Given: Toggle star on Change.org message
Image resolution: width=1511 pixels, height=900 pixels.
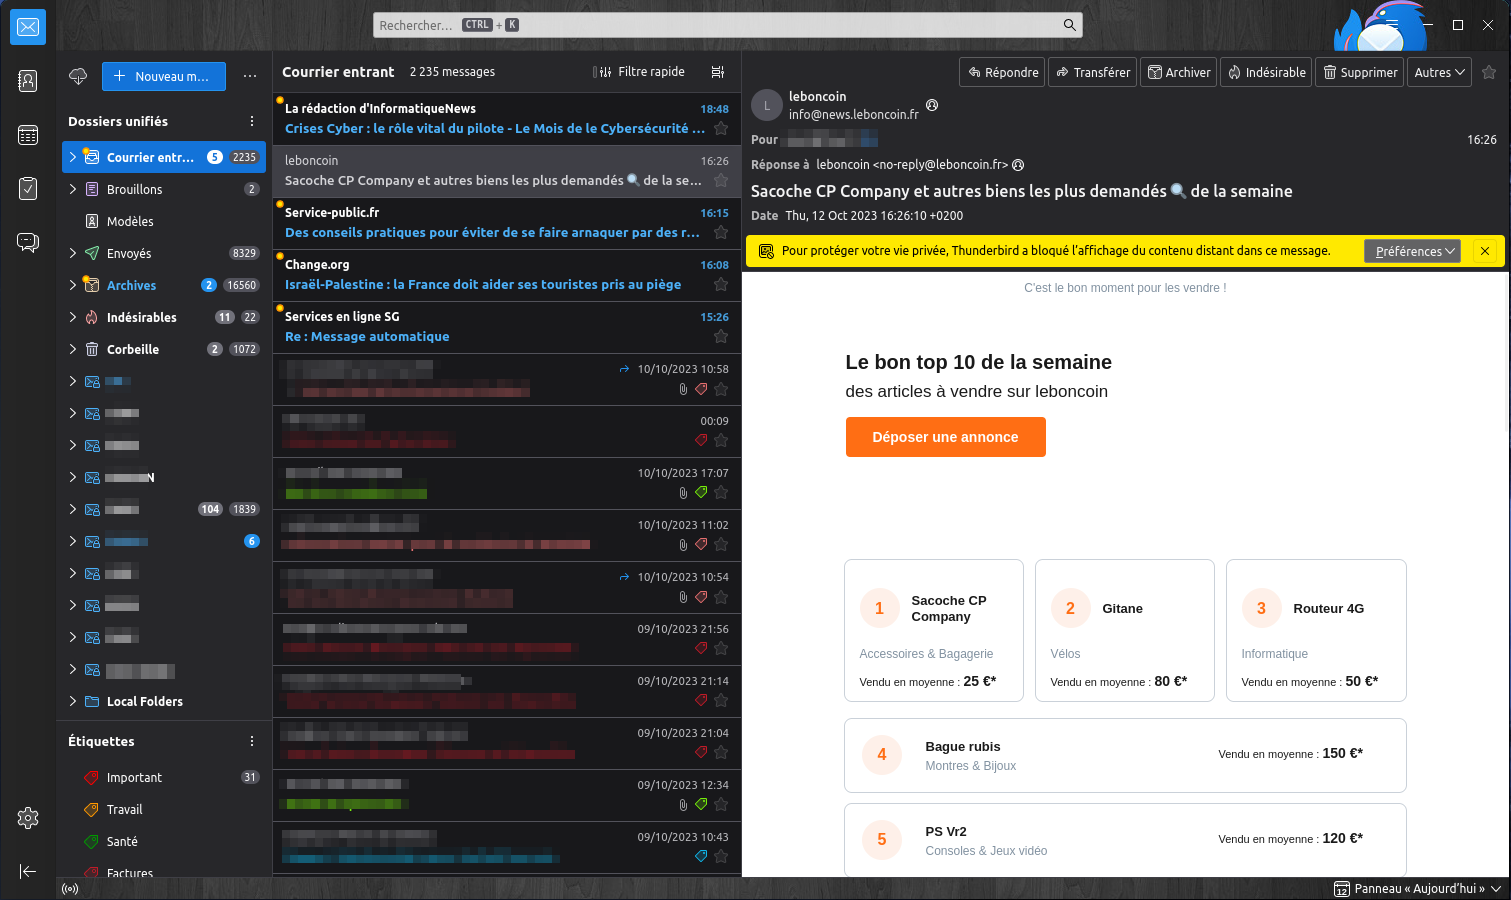Looking at the screenshot, I should click(x=721, y=285).
